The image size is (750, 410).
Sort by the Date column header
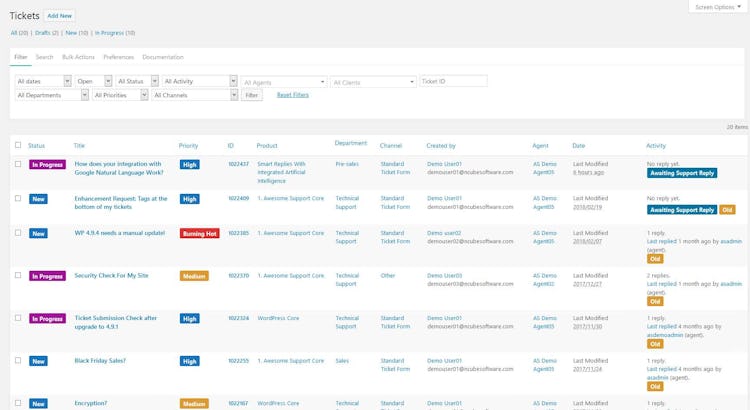579,145
